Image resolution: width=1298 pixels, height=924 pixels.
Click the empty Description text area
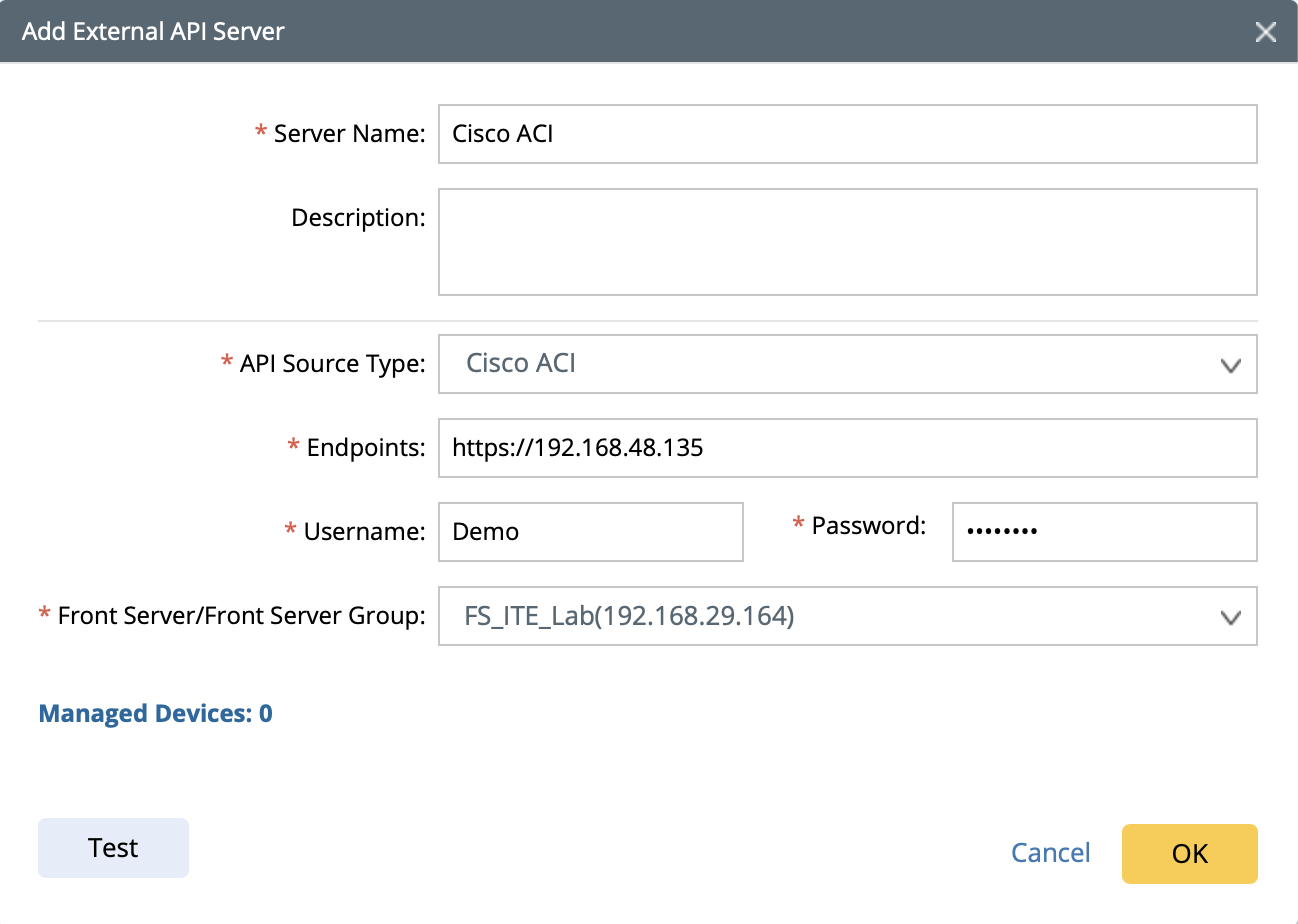pyautogui.click(x=847, y=241)
